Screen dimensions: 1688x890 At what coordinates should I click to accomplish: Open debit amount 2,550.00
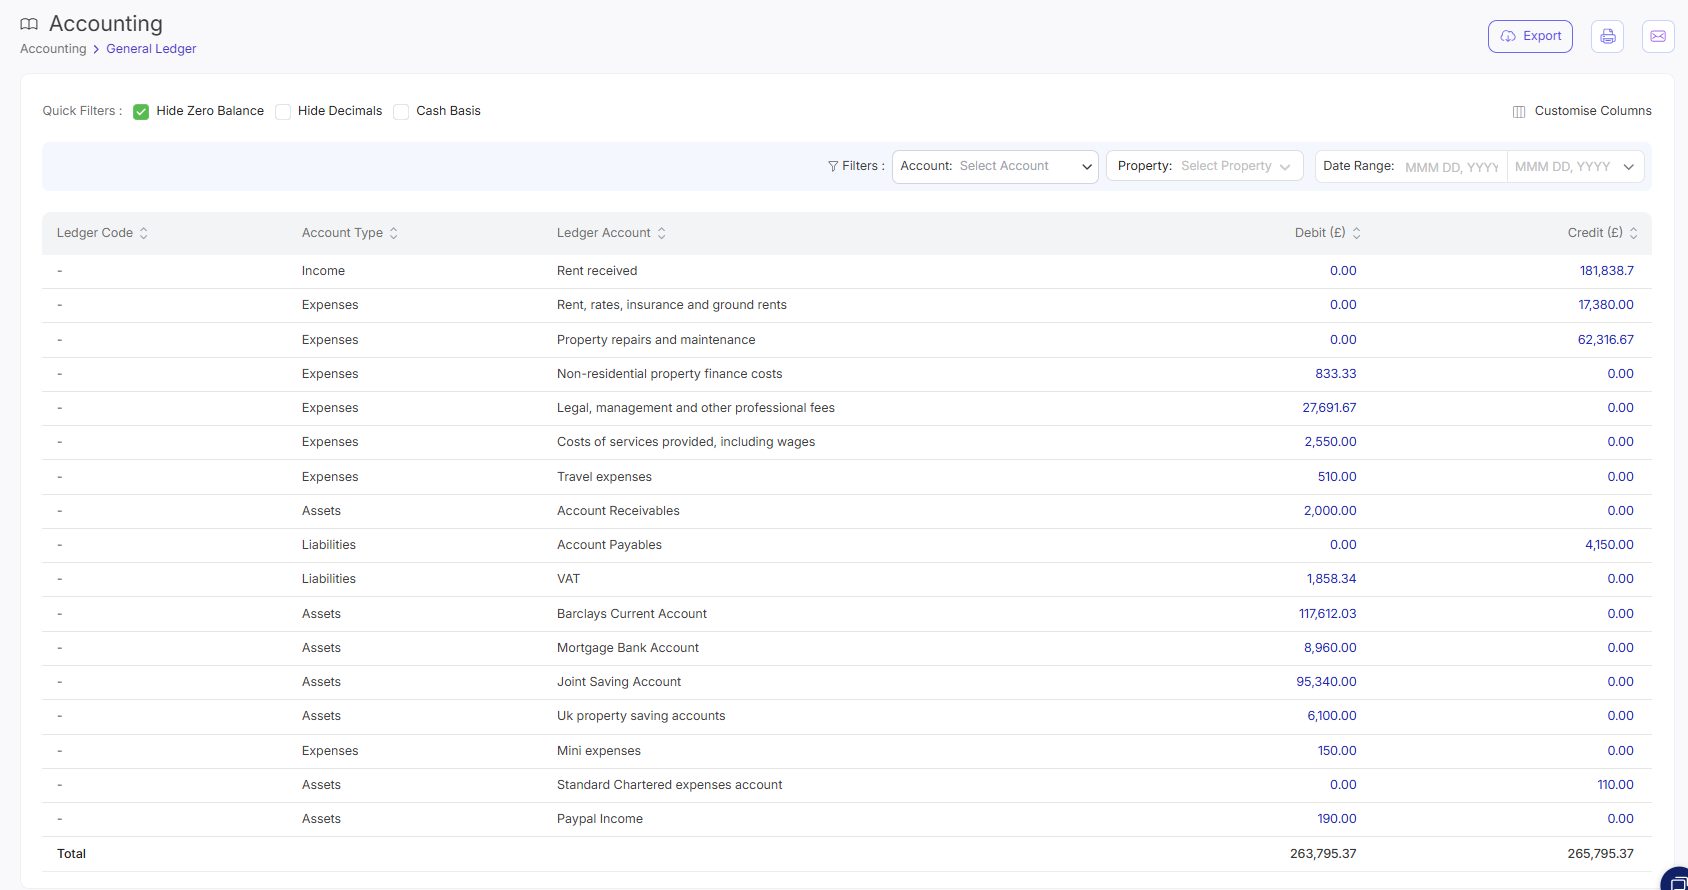(1330, 442)
